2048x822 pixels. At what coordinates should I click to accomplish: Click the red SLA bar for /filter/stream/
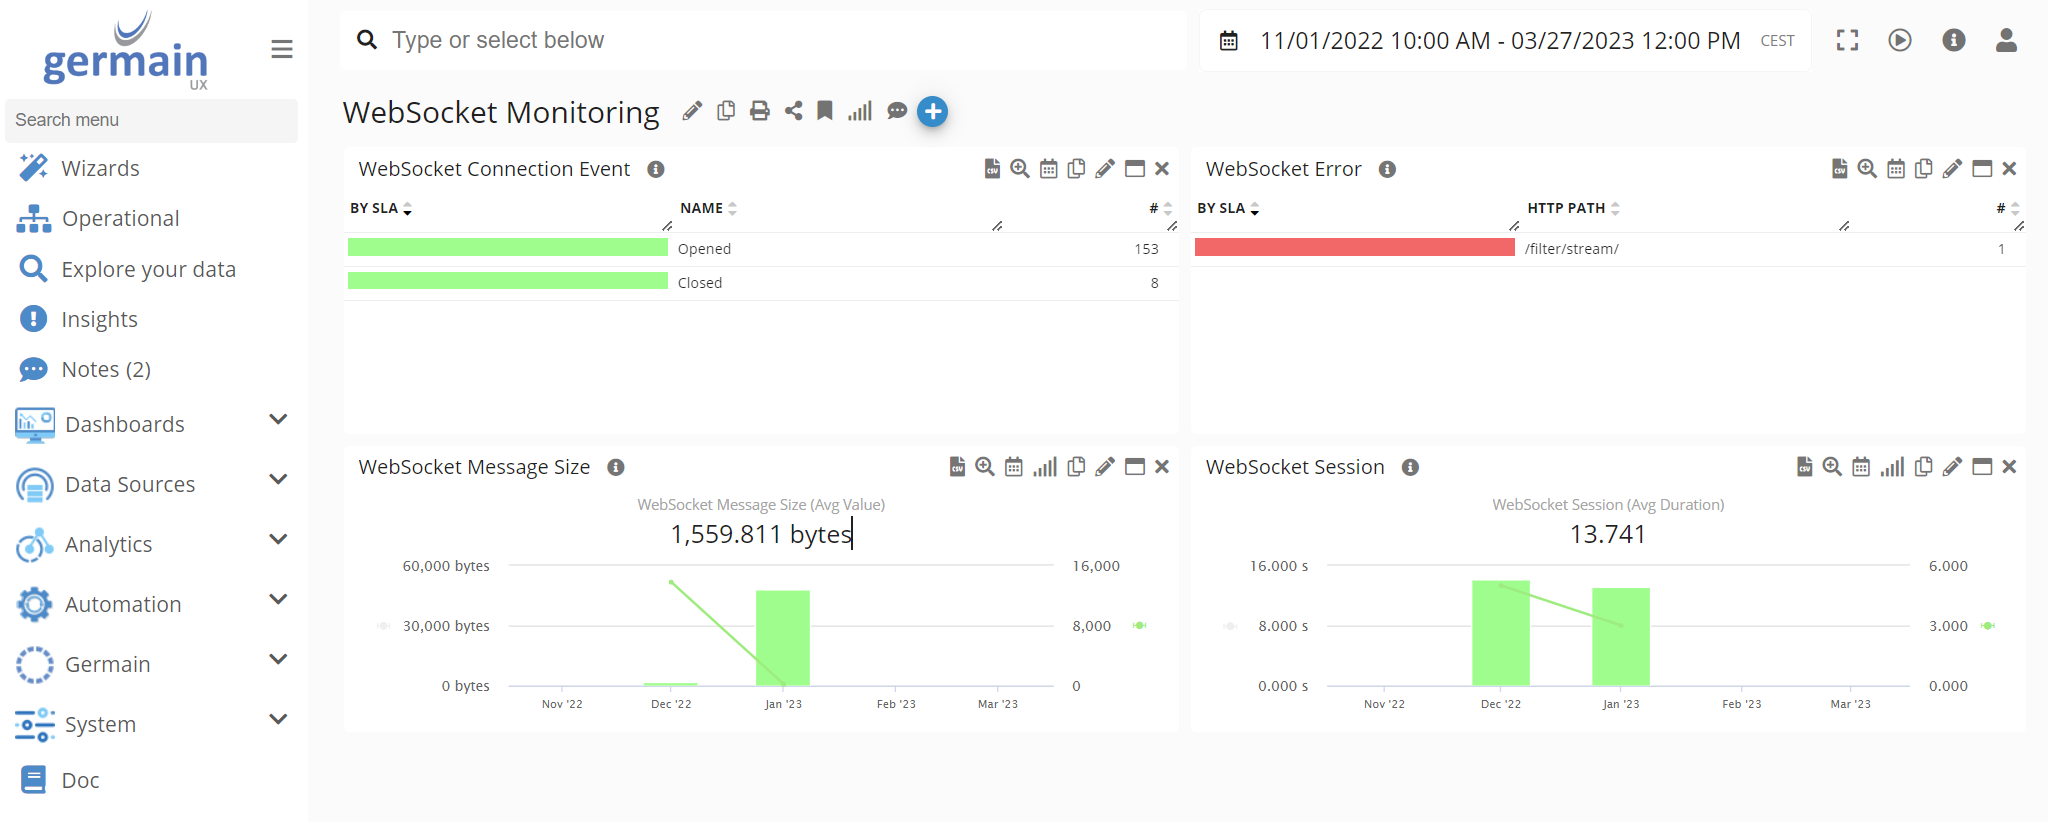[1354, 248]
